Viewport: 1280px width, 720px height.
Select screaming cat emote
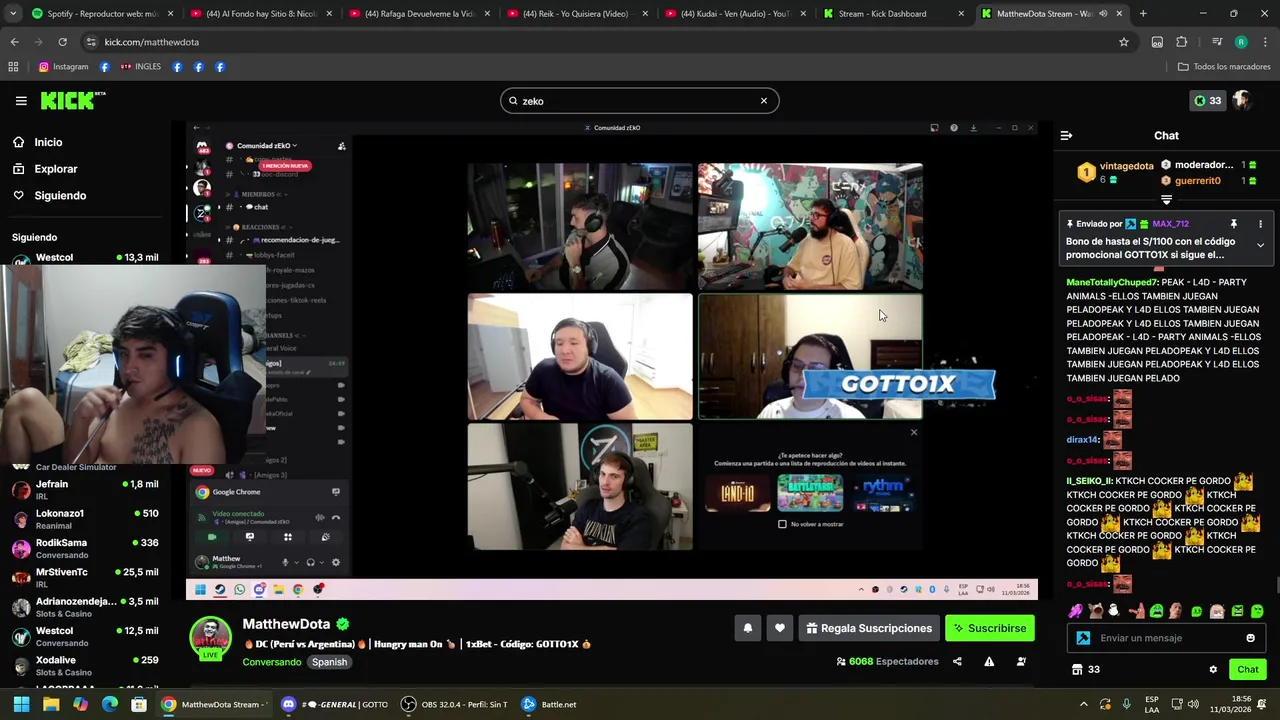[1096, 611]
